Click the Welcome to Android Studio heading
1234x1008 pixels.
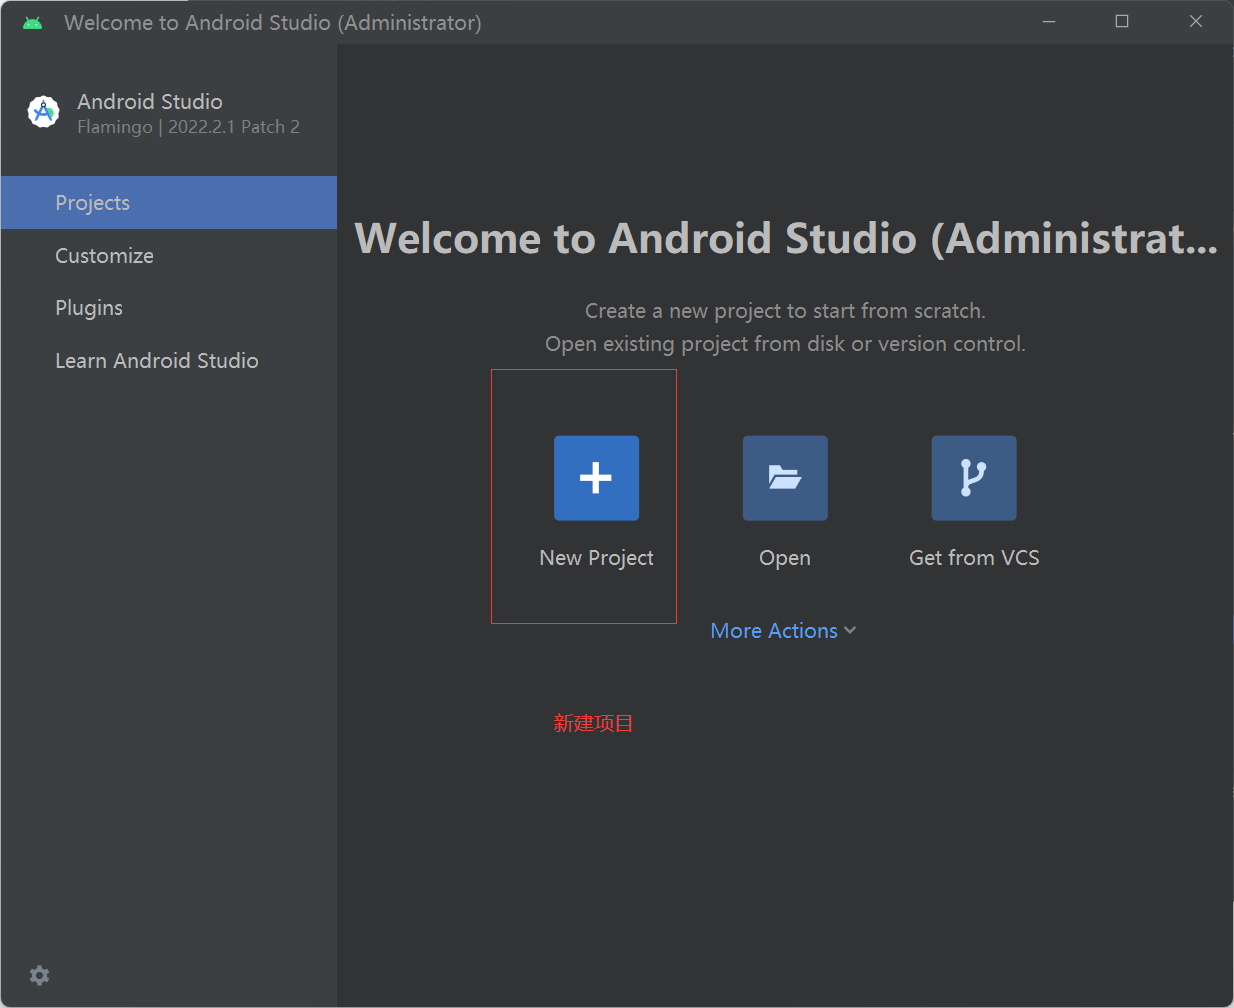(786, 238)
